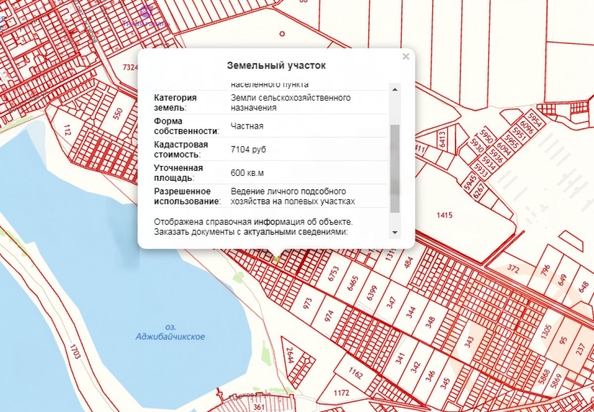Select map parcel 7324
Screen dimensions: 594x412
pos(130,67)
